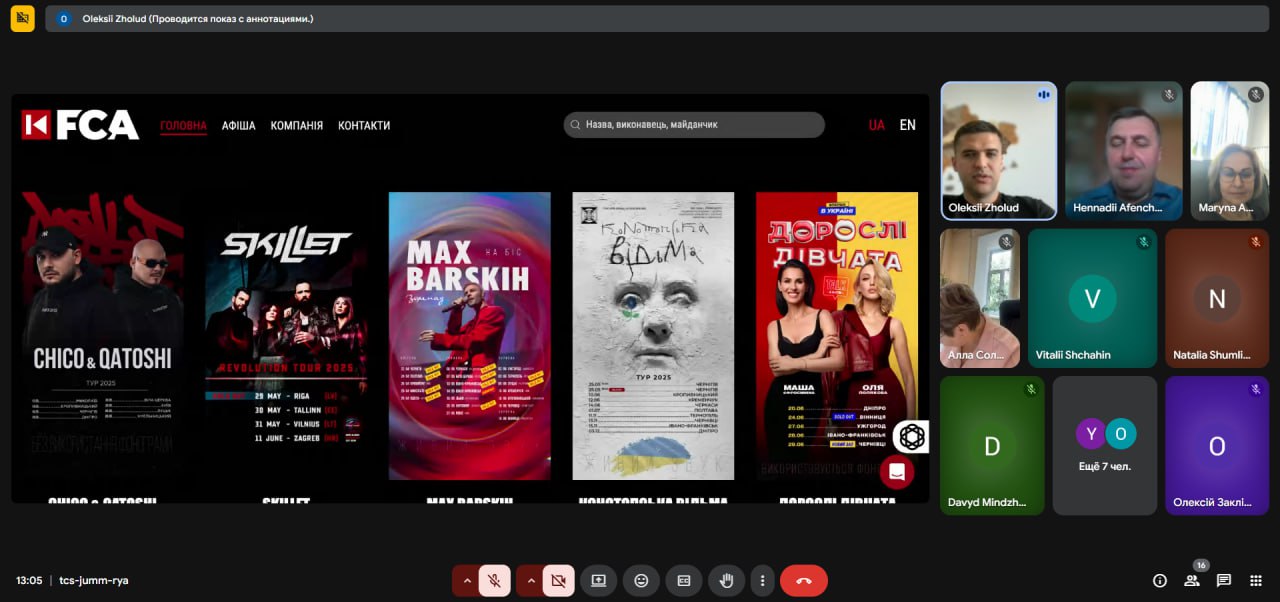This screenshot has height=602, width=1280.
Task: Open the Конотопська відьма poster
Action: point(653,336)
